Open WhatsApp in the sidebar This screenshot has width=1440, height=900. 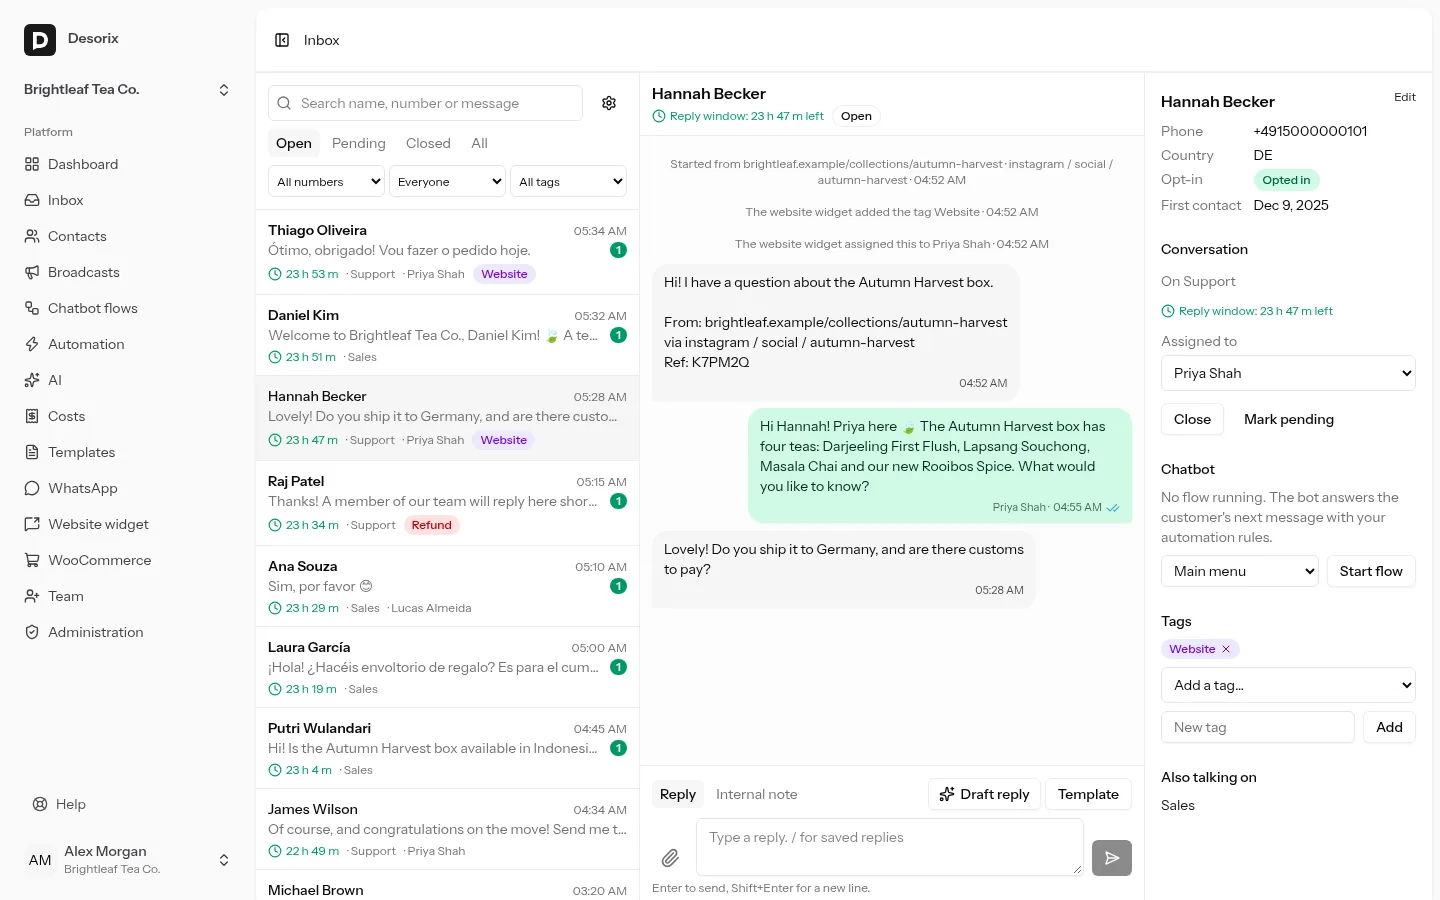[128, 488]
